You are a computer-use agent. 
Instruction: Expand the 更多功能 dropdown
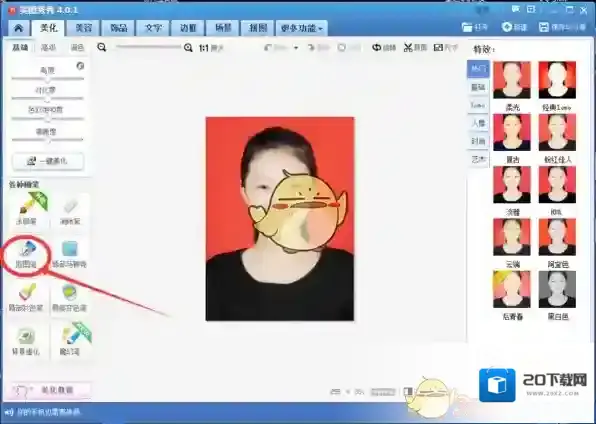(x=301, y=28)
